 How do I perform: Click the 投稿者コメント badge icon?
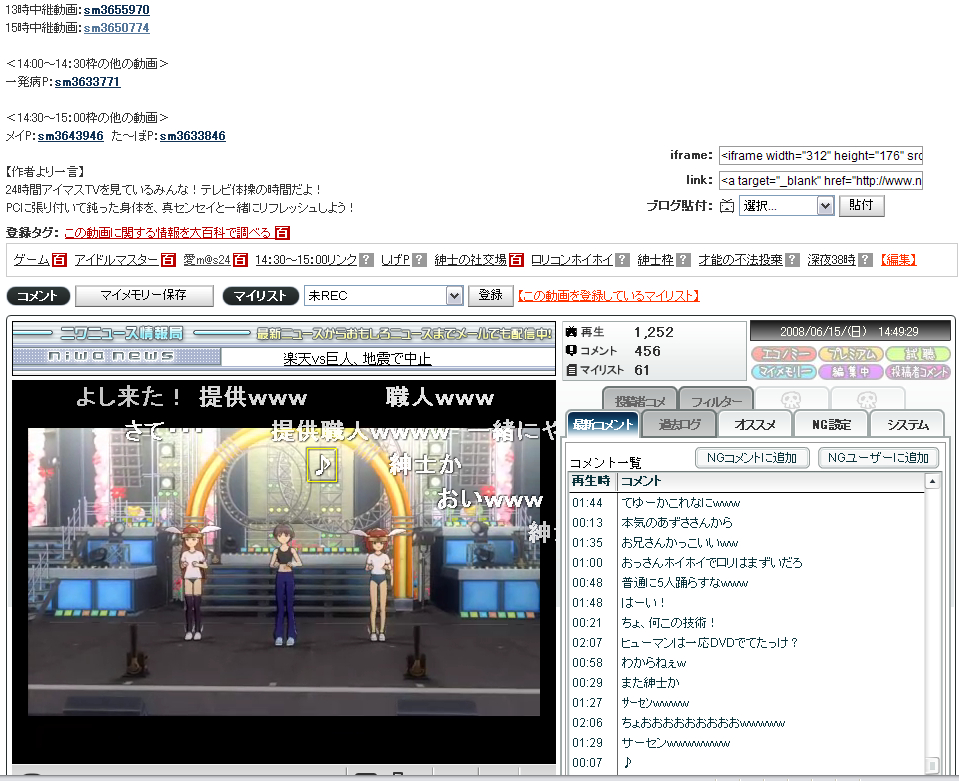pyautogui.click(x=918, y=372)
